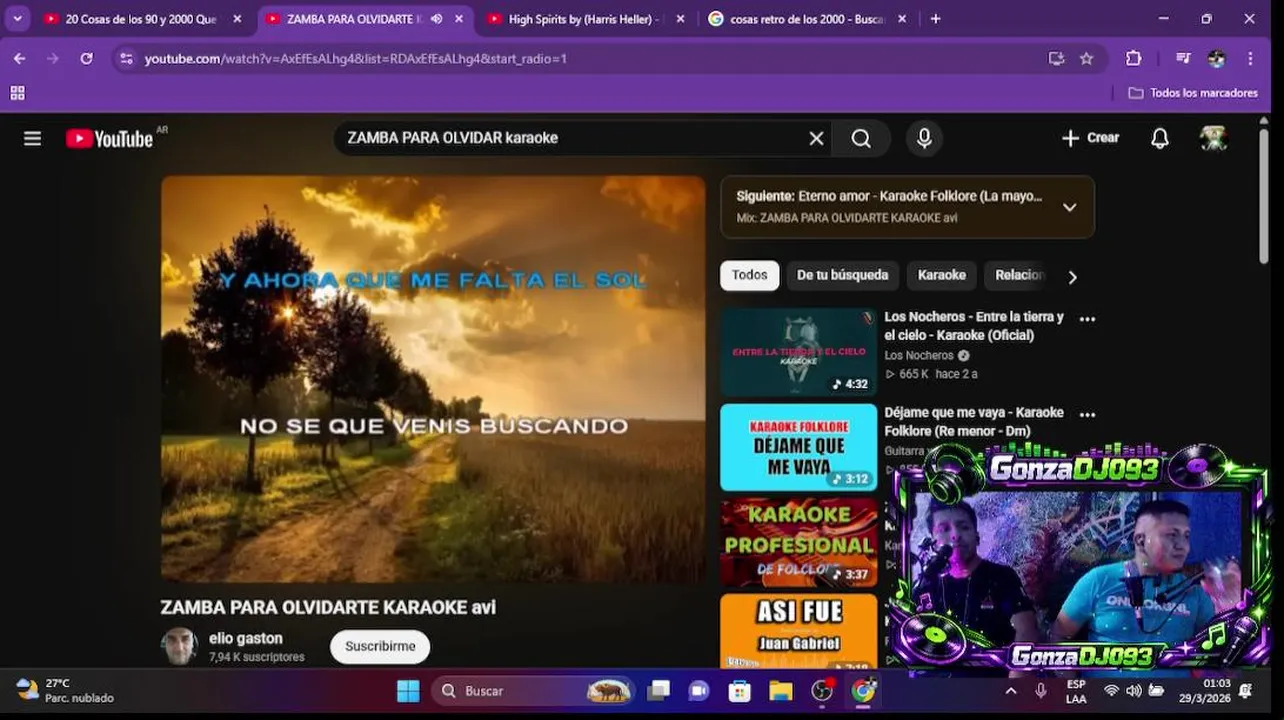Visit the elio gaston channel name

pos(246,638)
